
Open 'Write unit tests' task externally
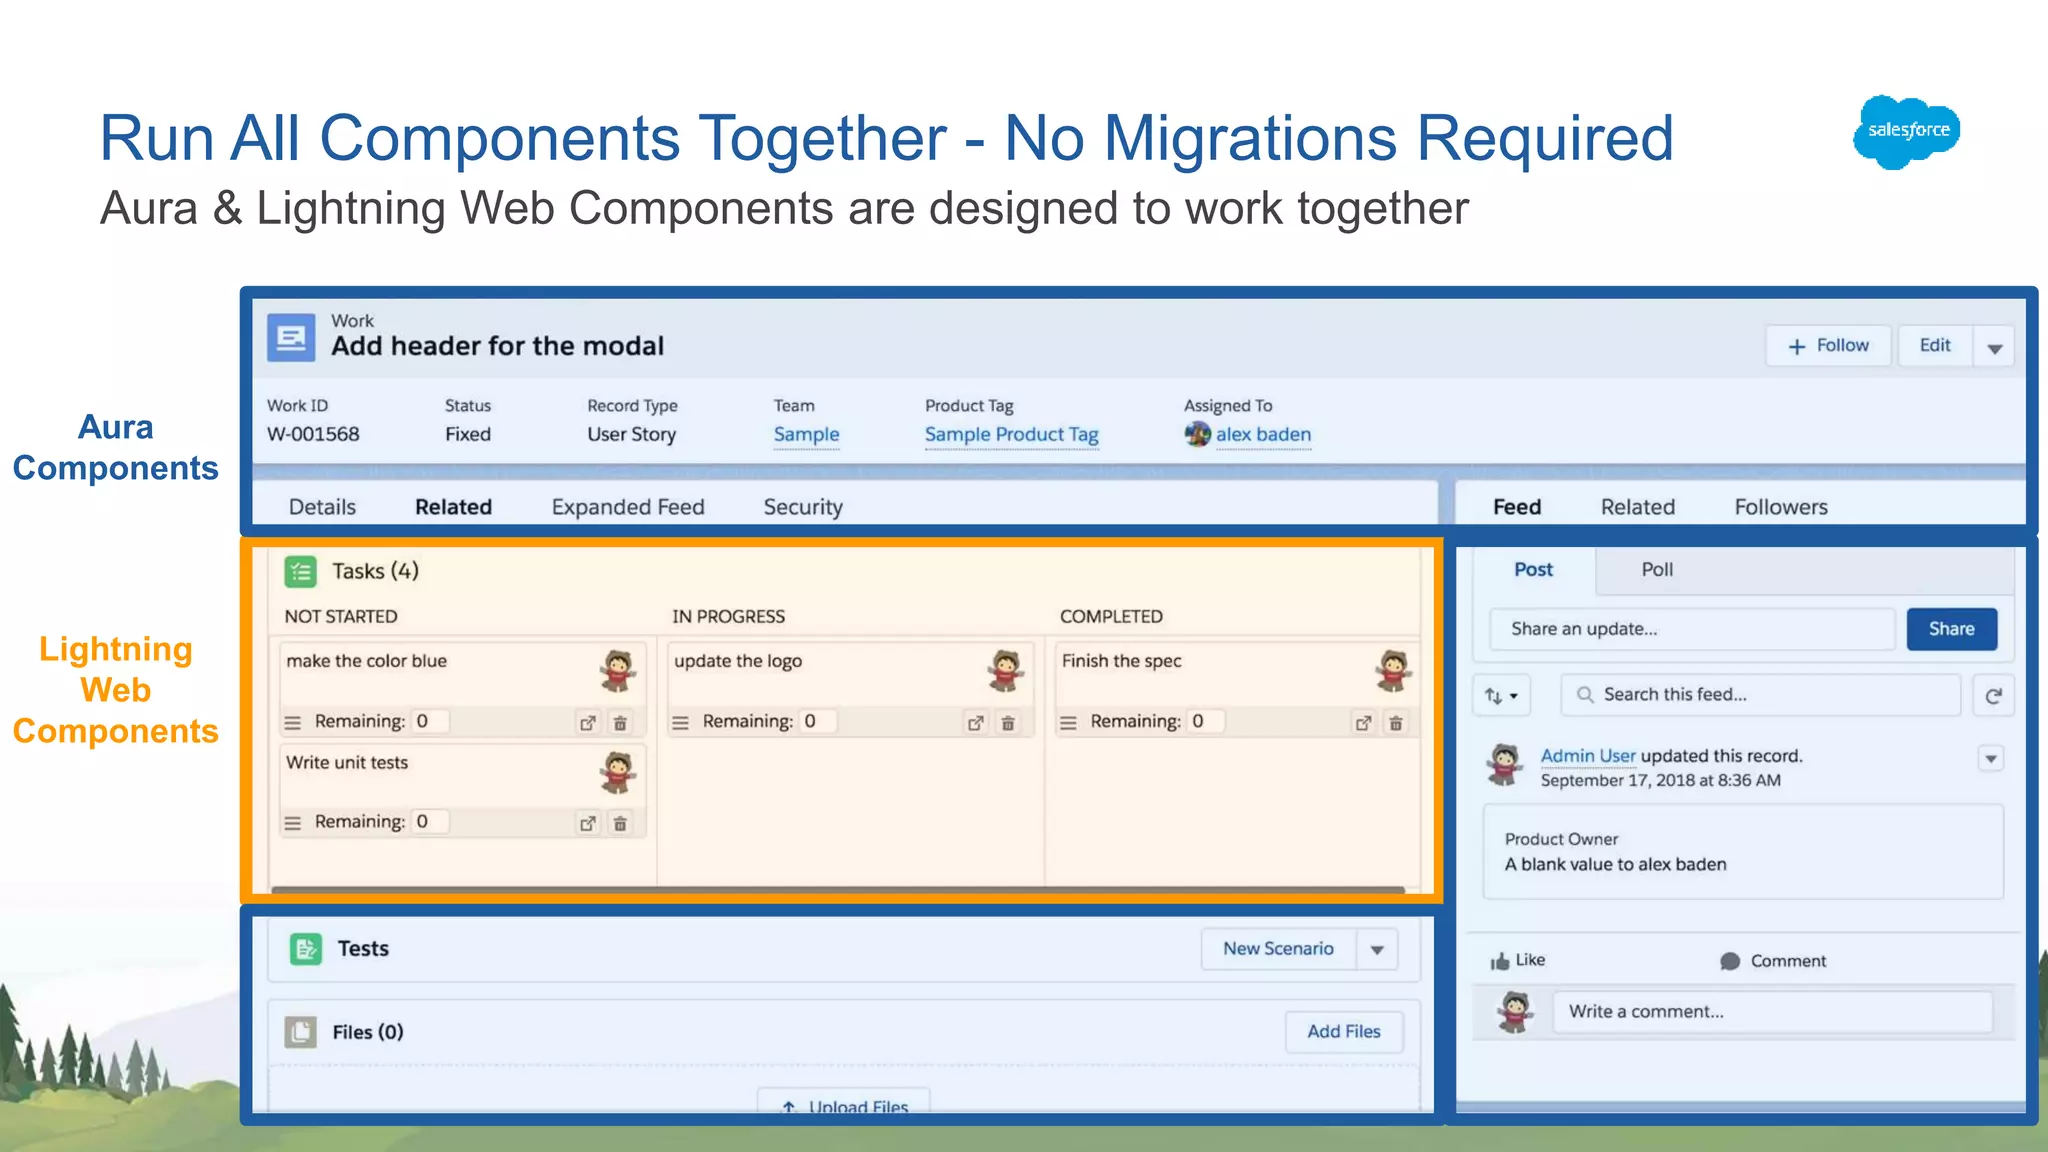tap(588, 823)
